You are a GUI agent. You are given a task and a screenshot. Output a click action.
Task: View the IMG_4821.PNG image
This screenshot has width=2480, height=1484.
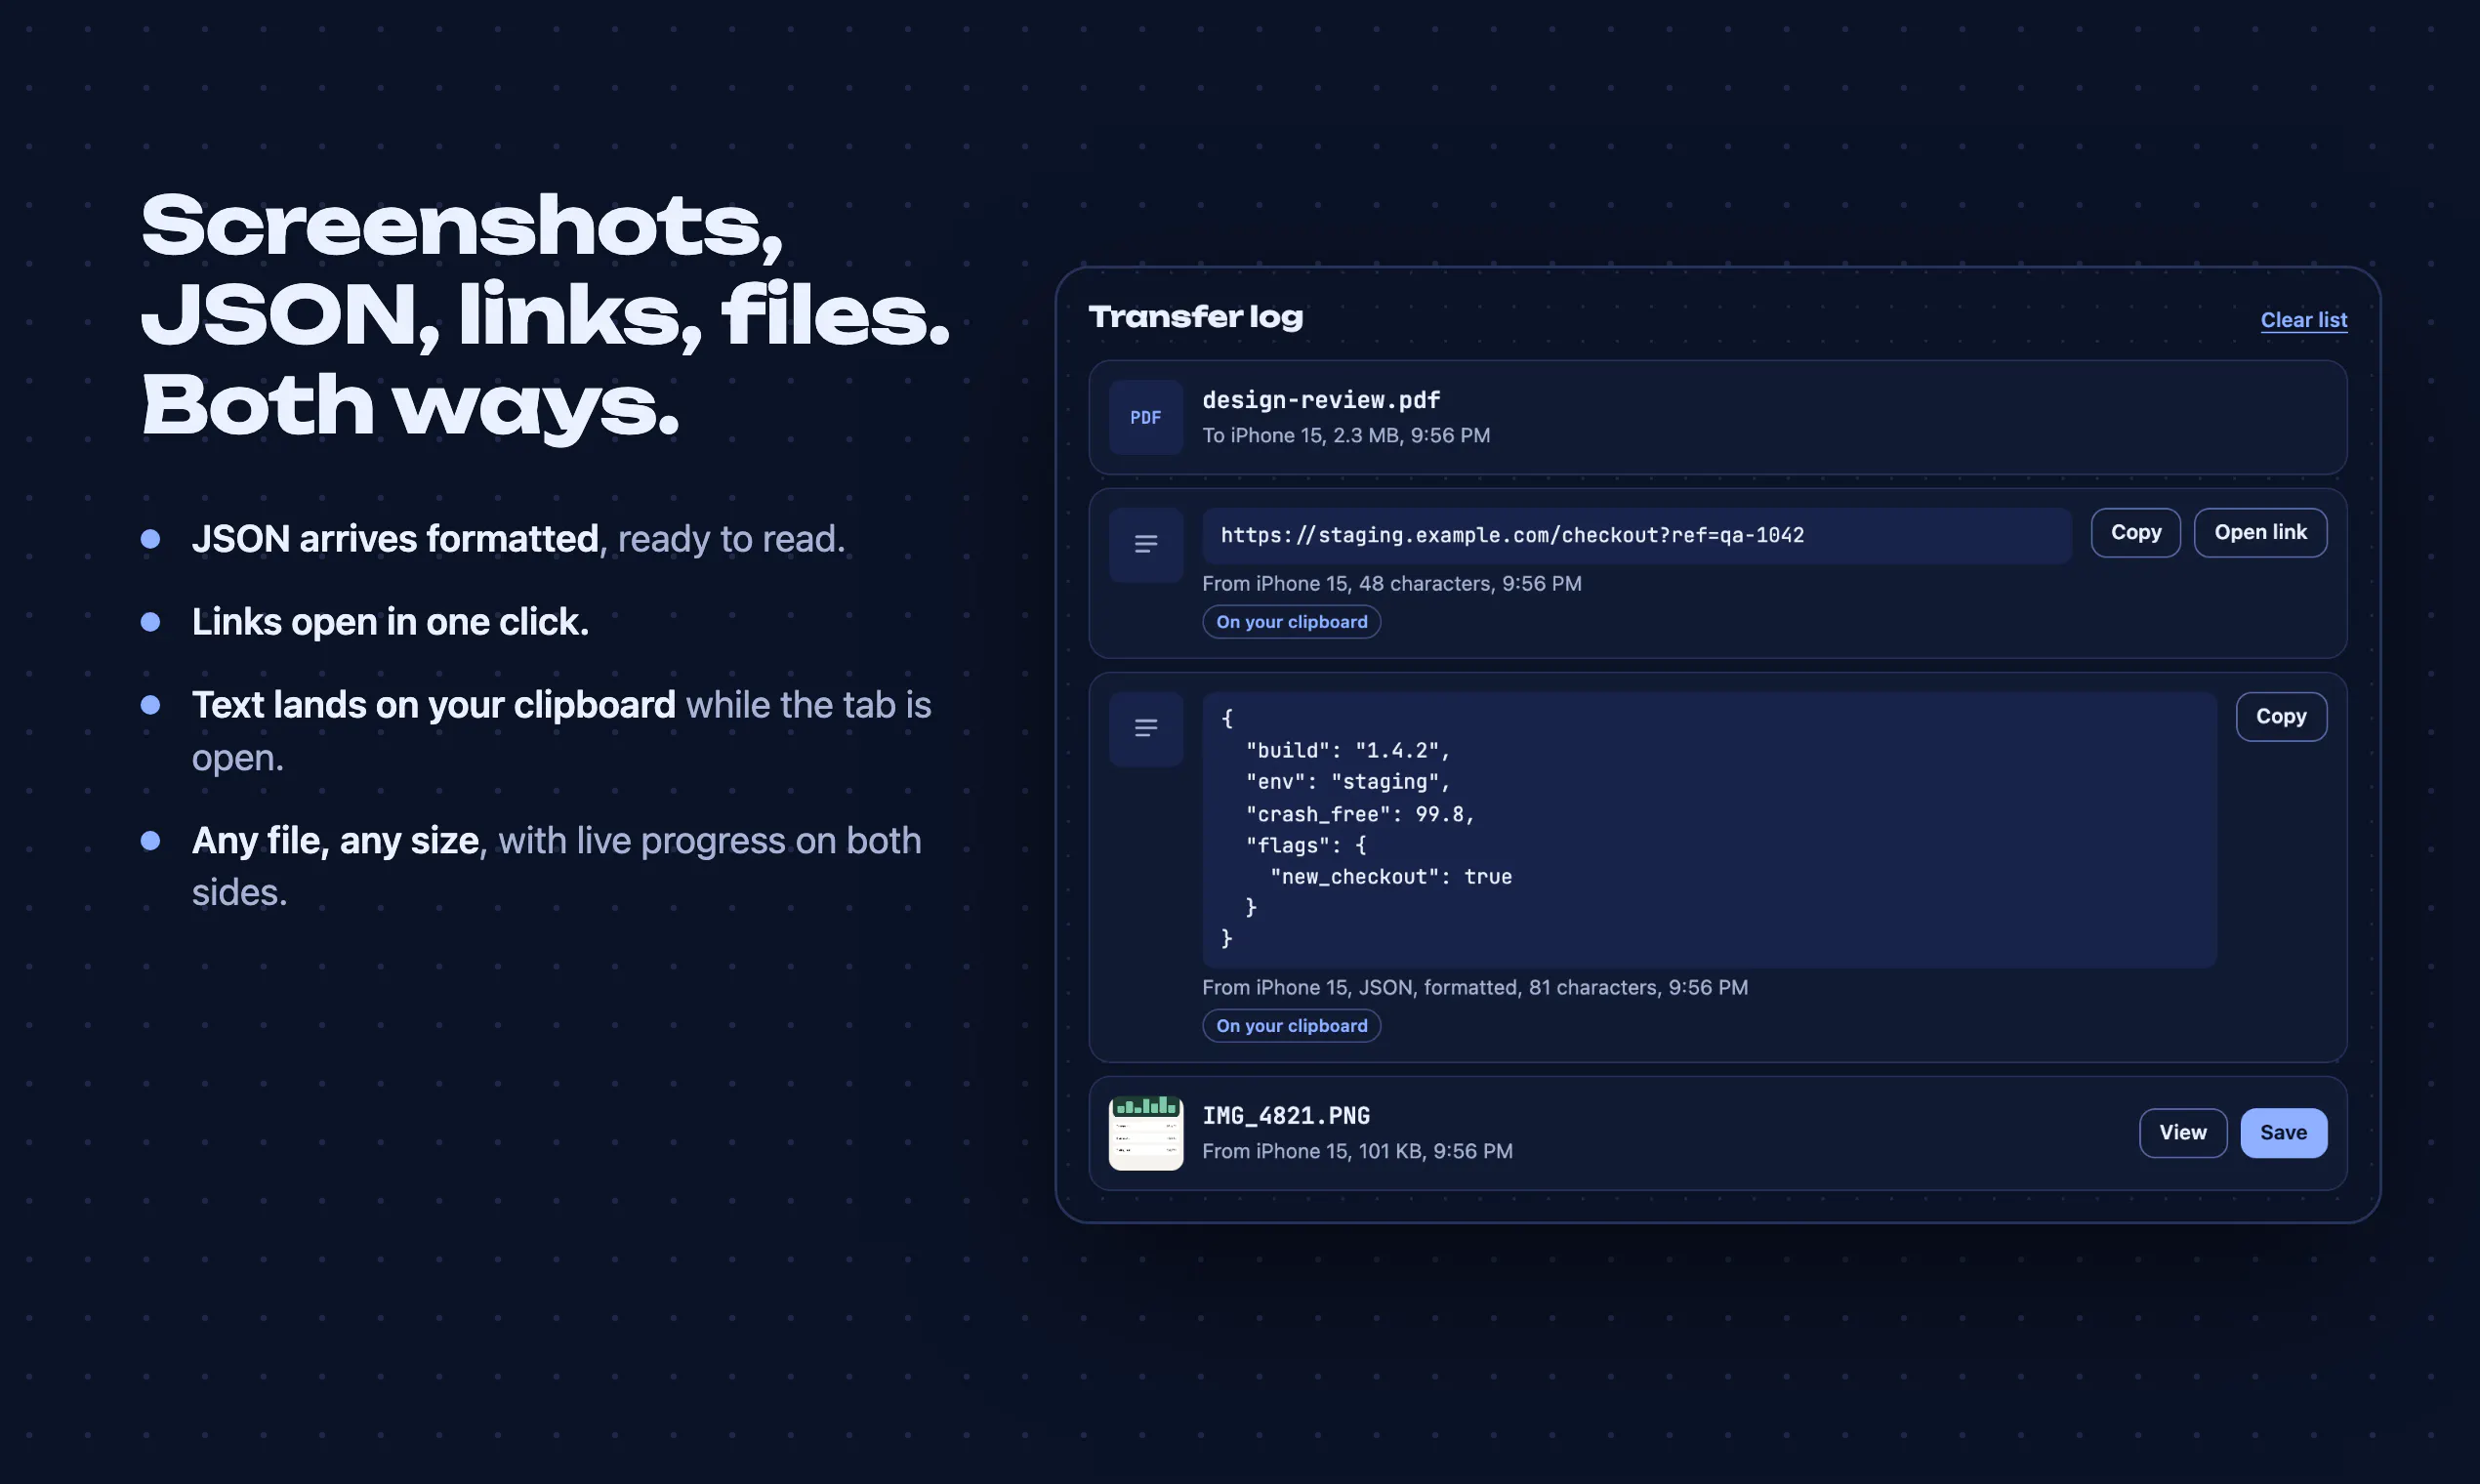click(2182, 1133)
